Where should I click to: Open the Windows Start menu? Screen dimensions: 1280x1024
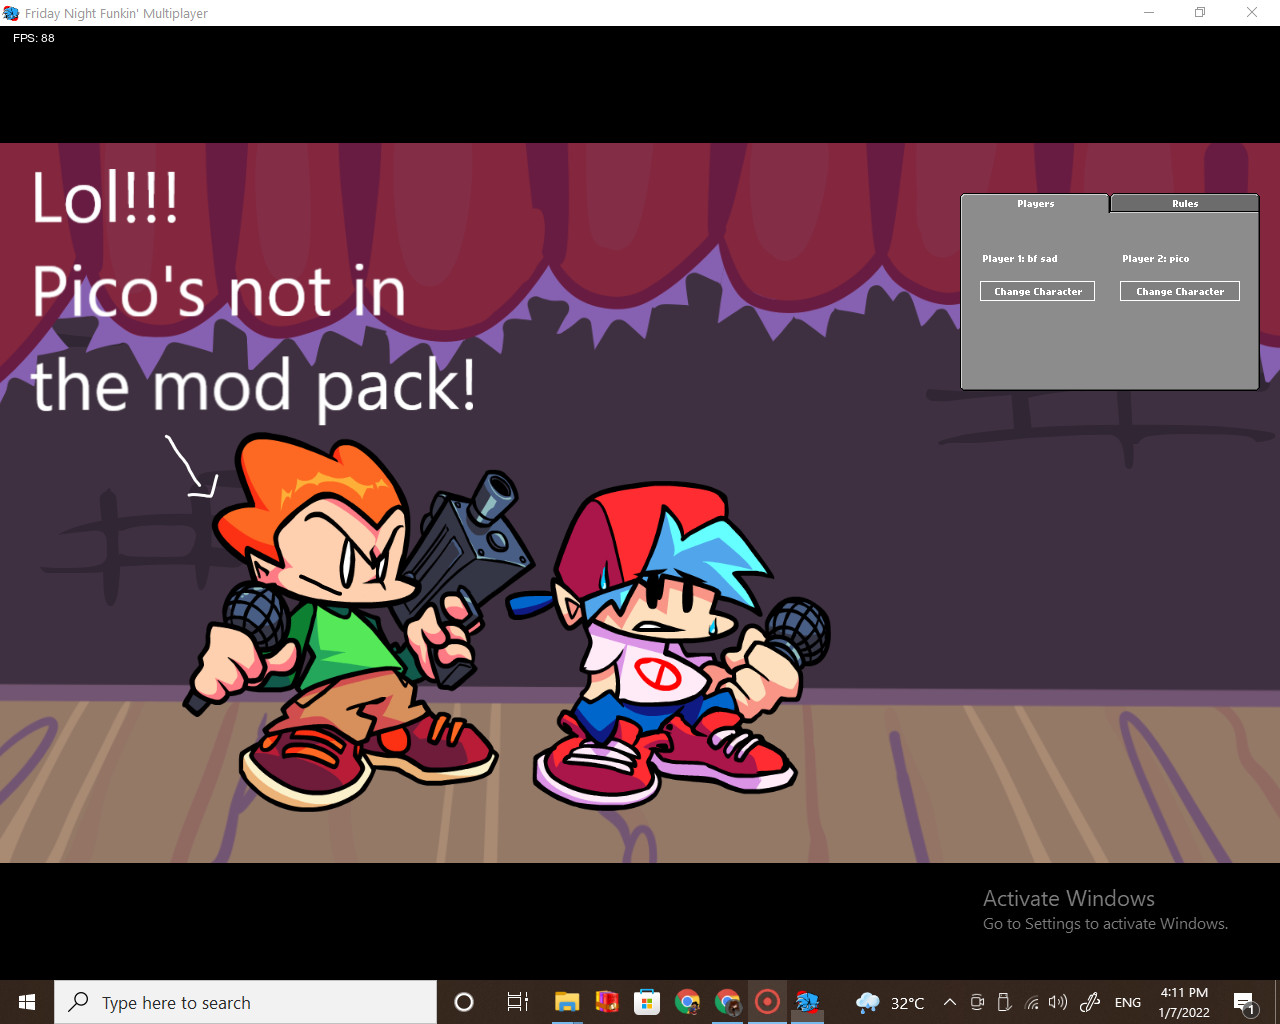[x=27, y=1002]
